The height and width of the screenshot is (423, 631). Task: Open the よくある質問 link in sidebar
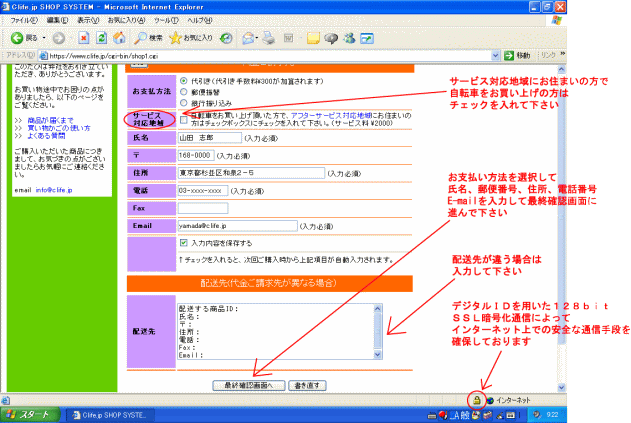[x=45, y=134]
